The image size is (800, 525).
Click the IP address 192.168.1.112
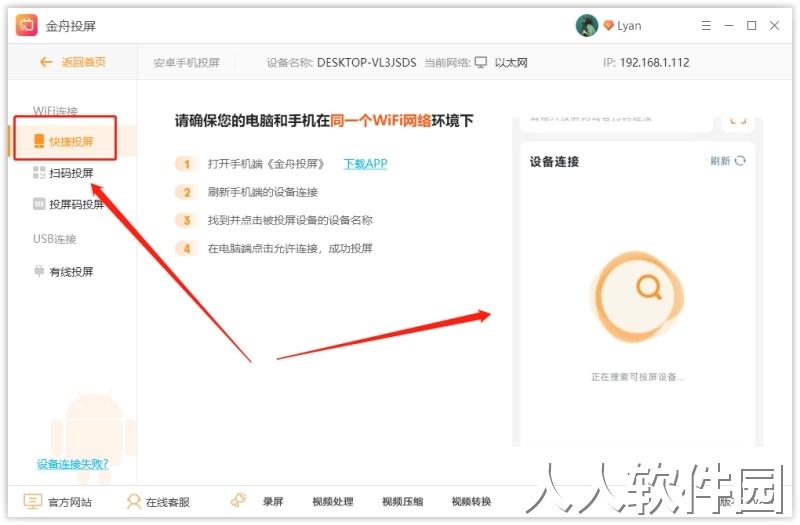654,63
